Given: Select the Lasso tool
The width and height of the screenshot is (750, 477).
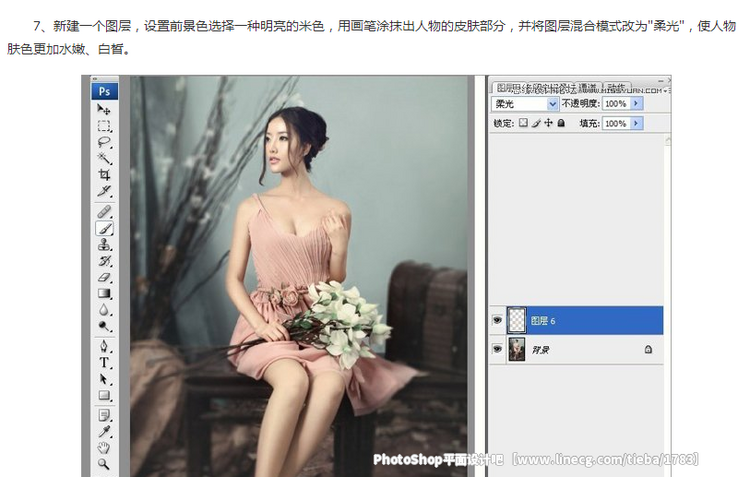Looking at the screenshot, I should [x=104, y=142].
